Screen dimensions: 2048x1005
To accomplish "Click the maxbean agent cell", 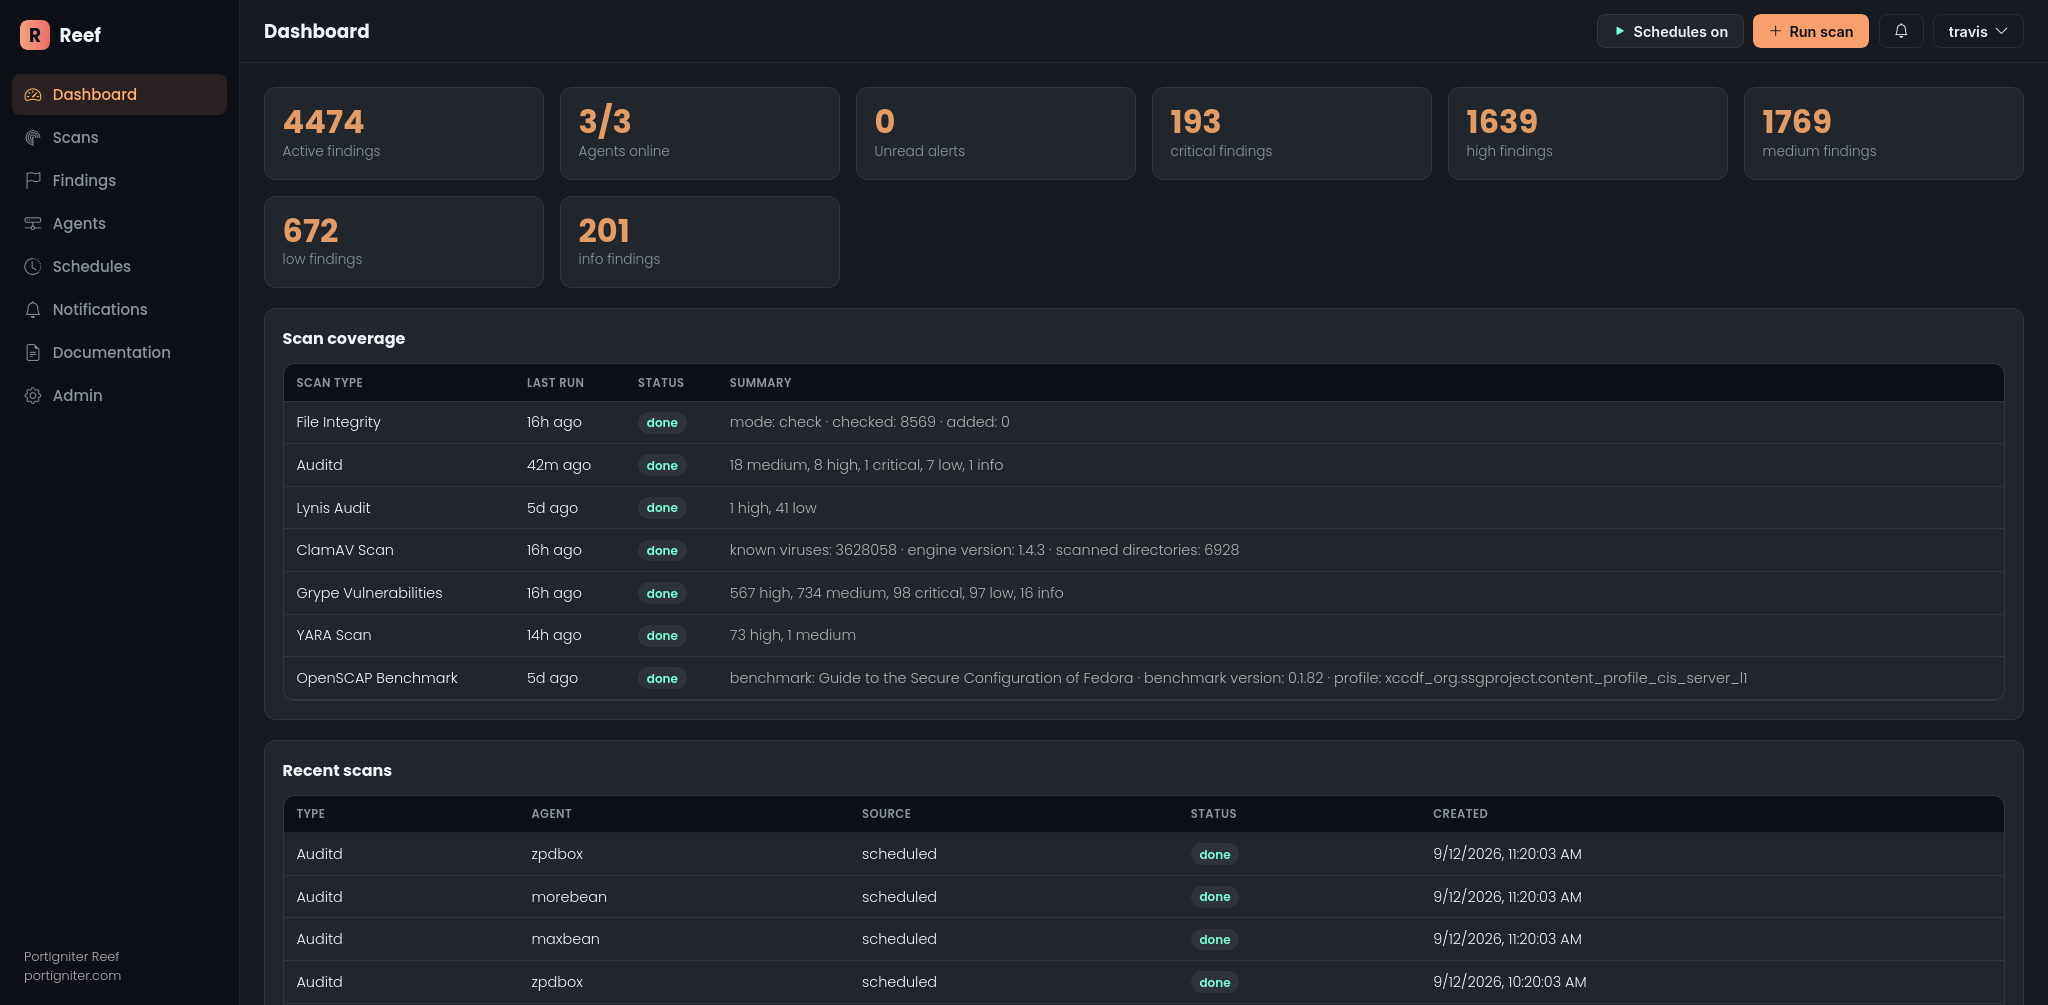I will click(x=565, y=939).
